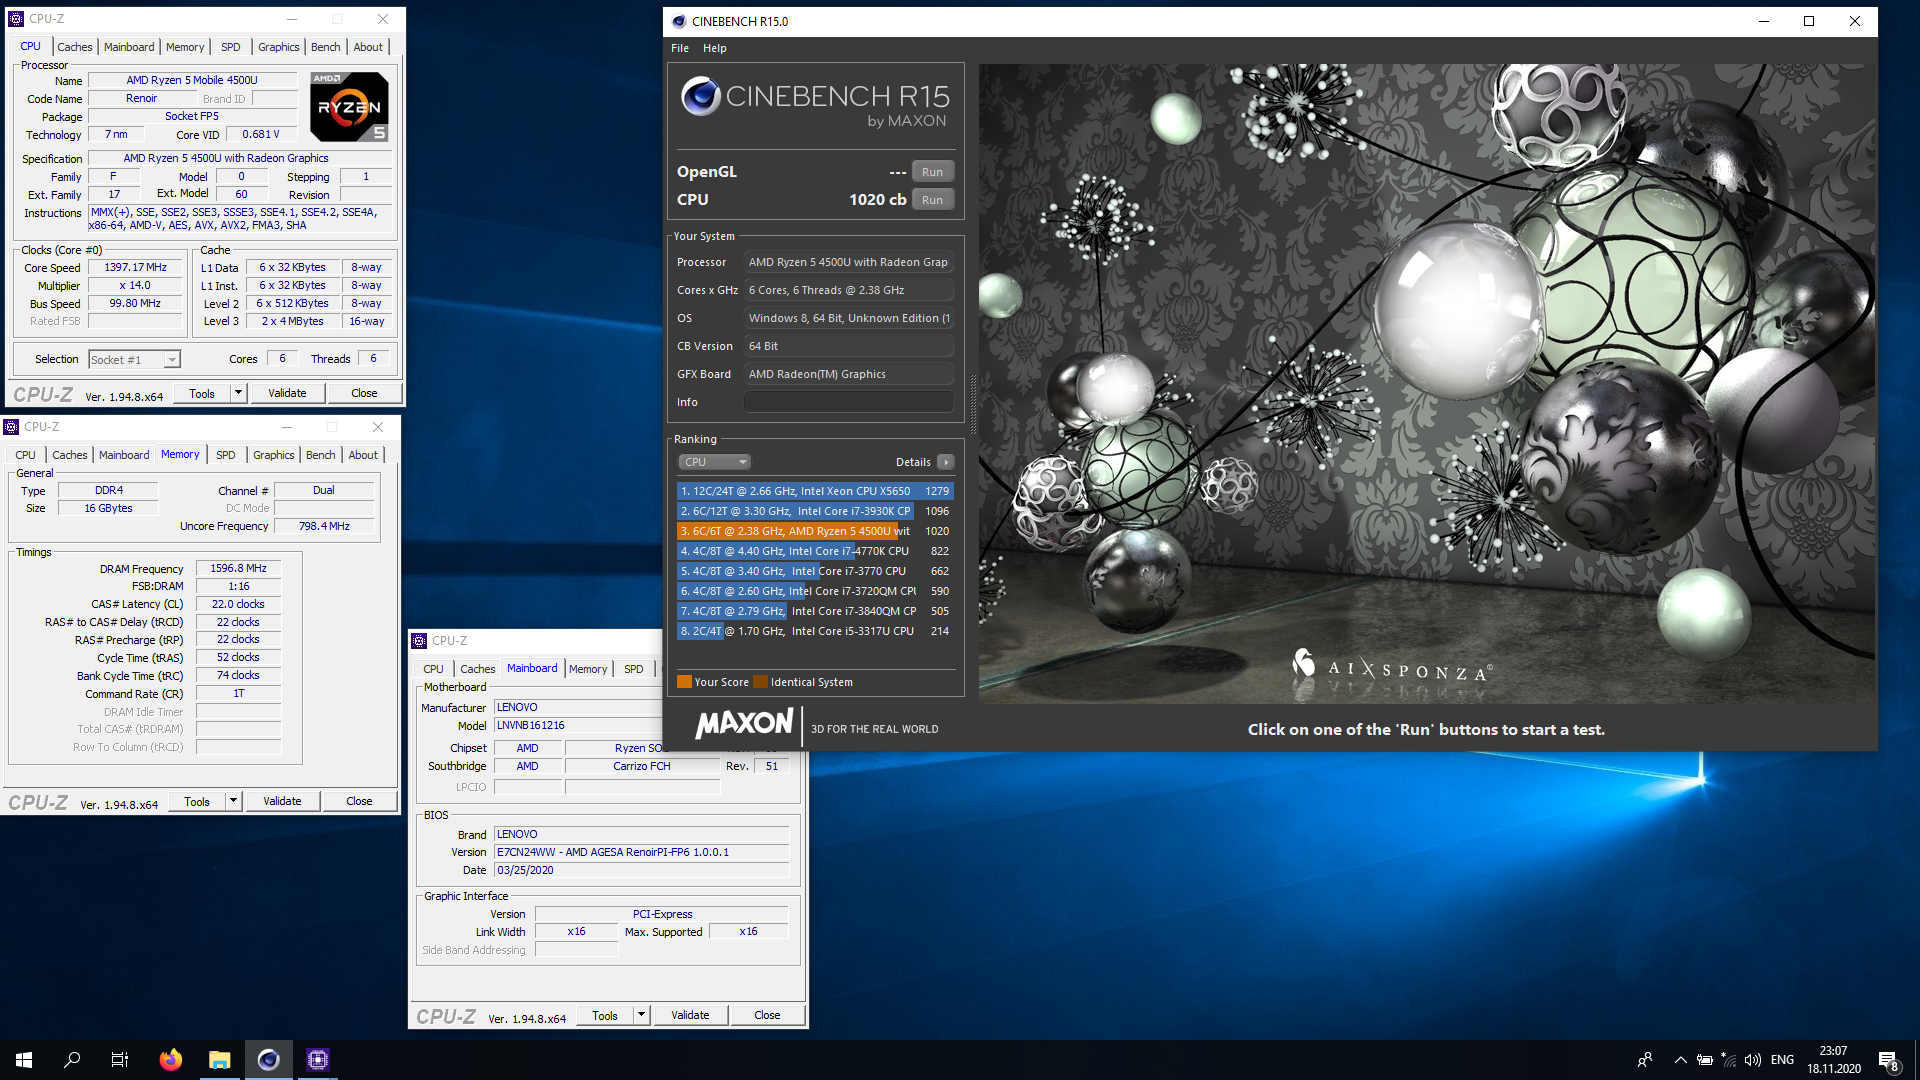Image resolution: width=1920 pixels, height=1080 pixels.
Task: Launch Firefox from the taskbar
Action: [x=171, y=1060]
